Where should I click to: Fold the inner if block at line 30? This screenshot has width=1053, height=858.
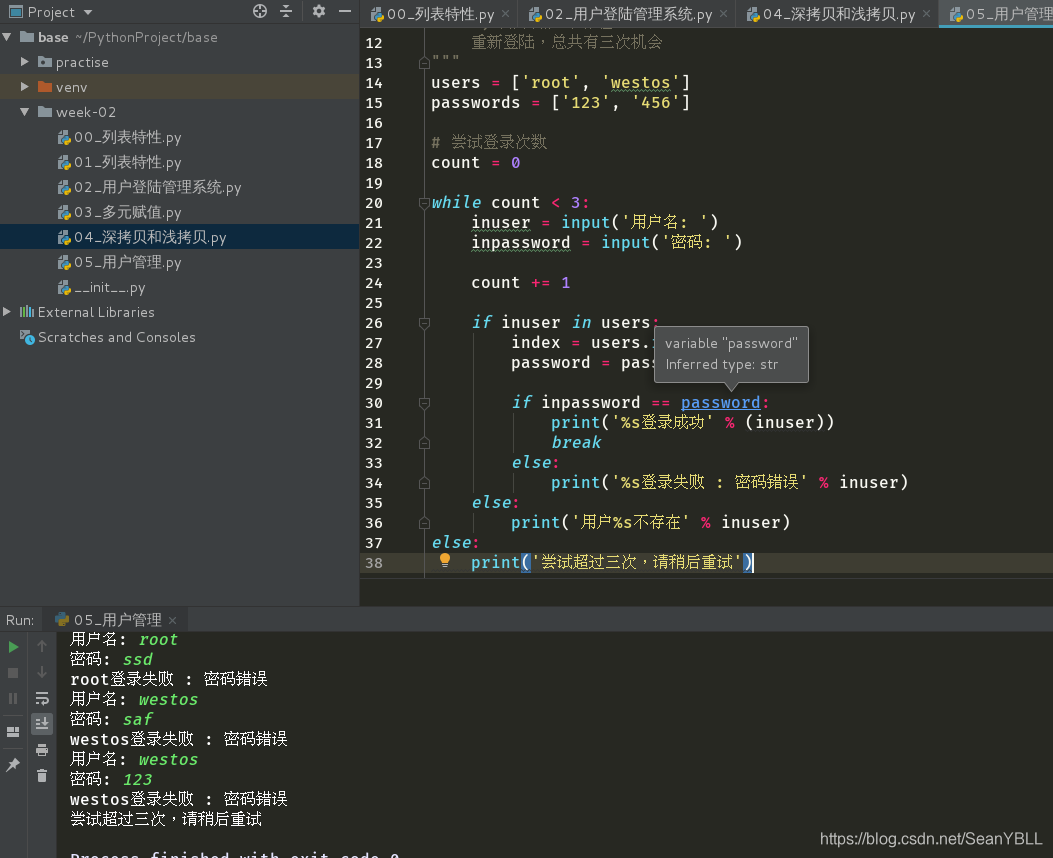(x=424, y=403)
